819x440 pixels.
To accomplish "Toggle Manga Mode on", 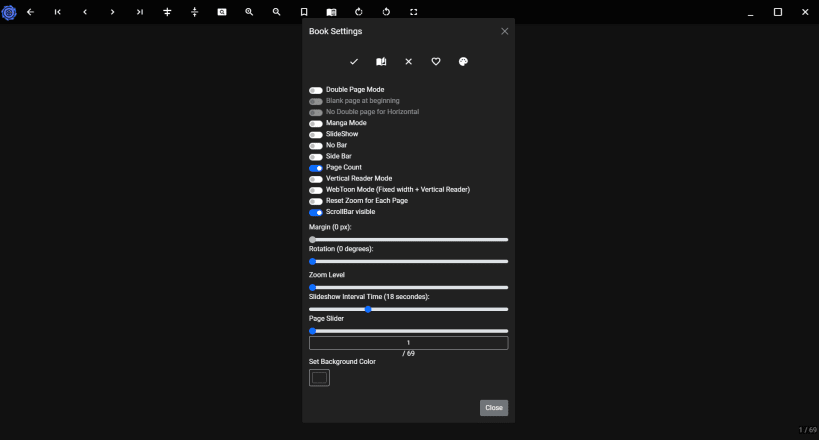I will pyautogui.click(x=315, y=123).
